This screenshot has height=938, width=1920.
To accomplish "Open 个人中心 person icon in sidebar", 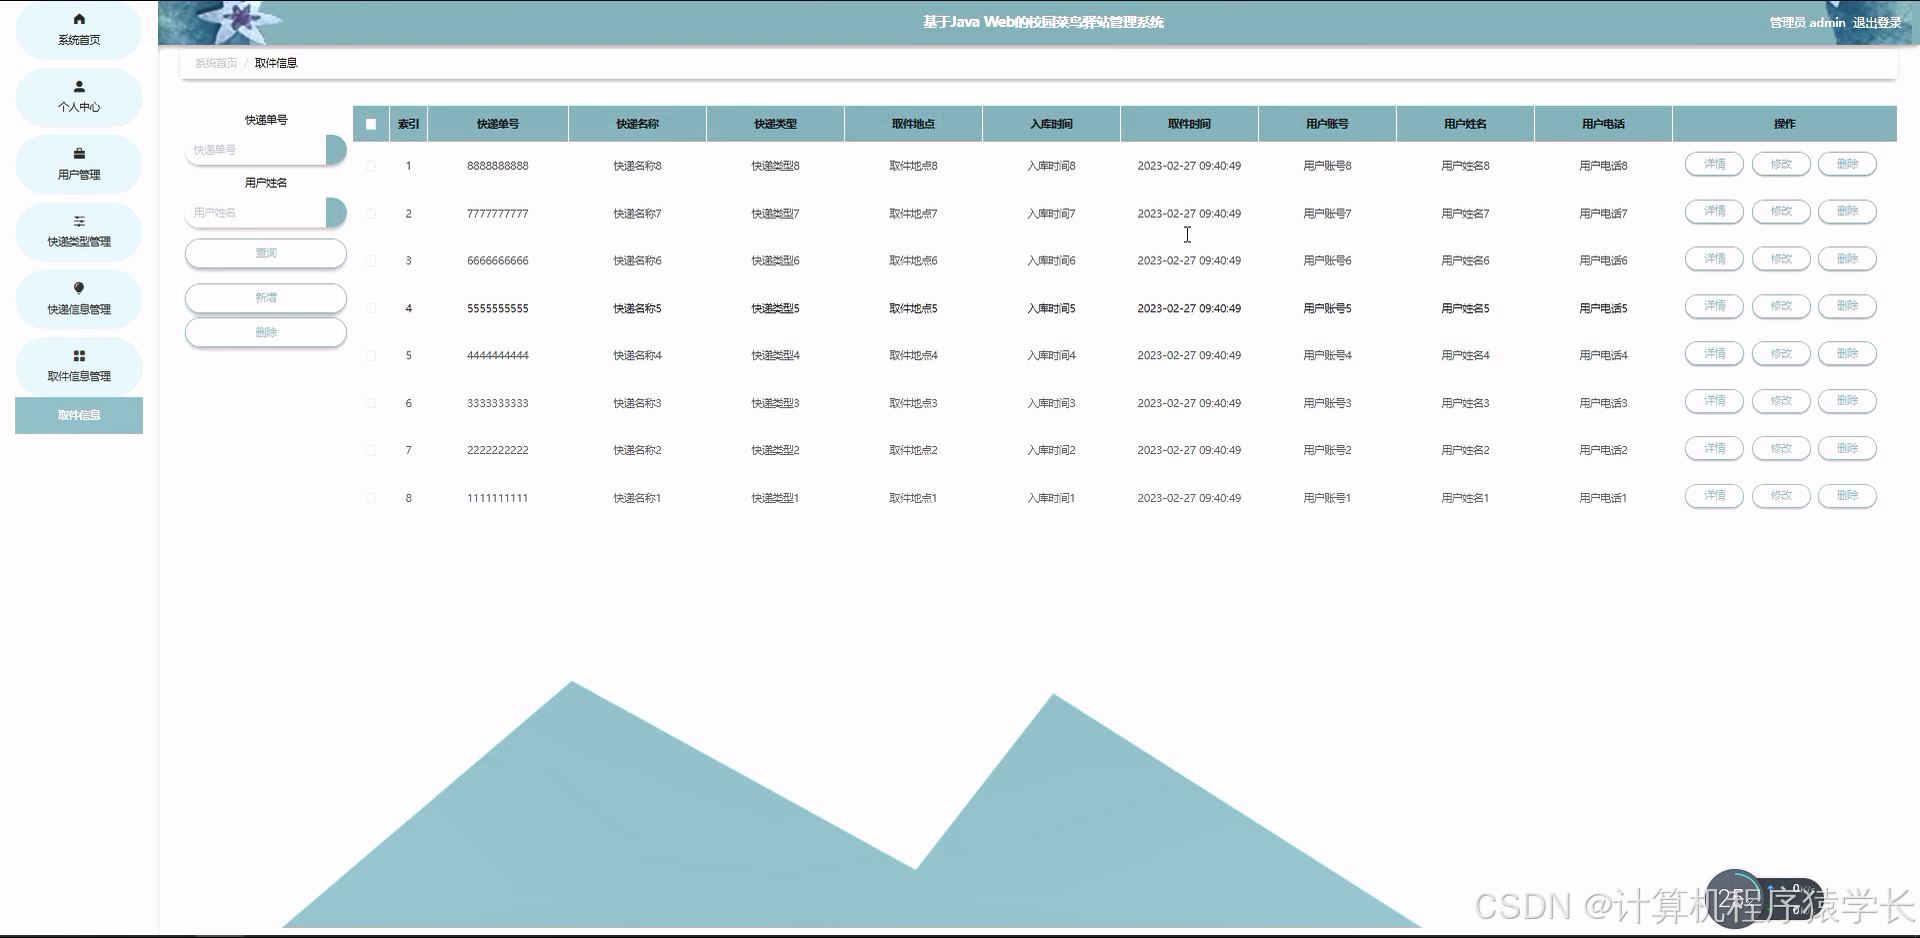I will pos(79,87).
